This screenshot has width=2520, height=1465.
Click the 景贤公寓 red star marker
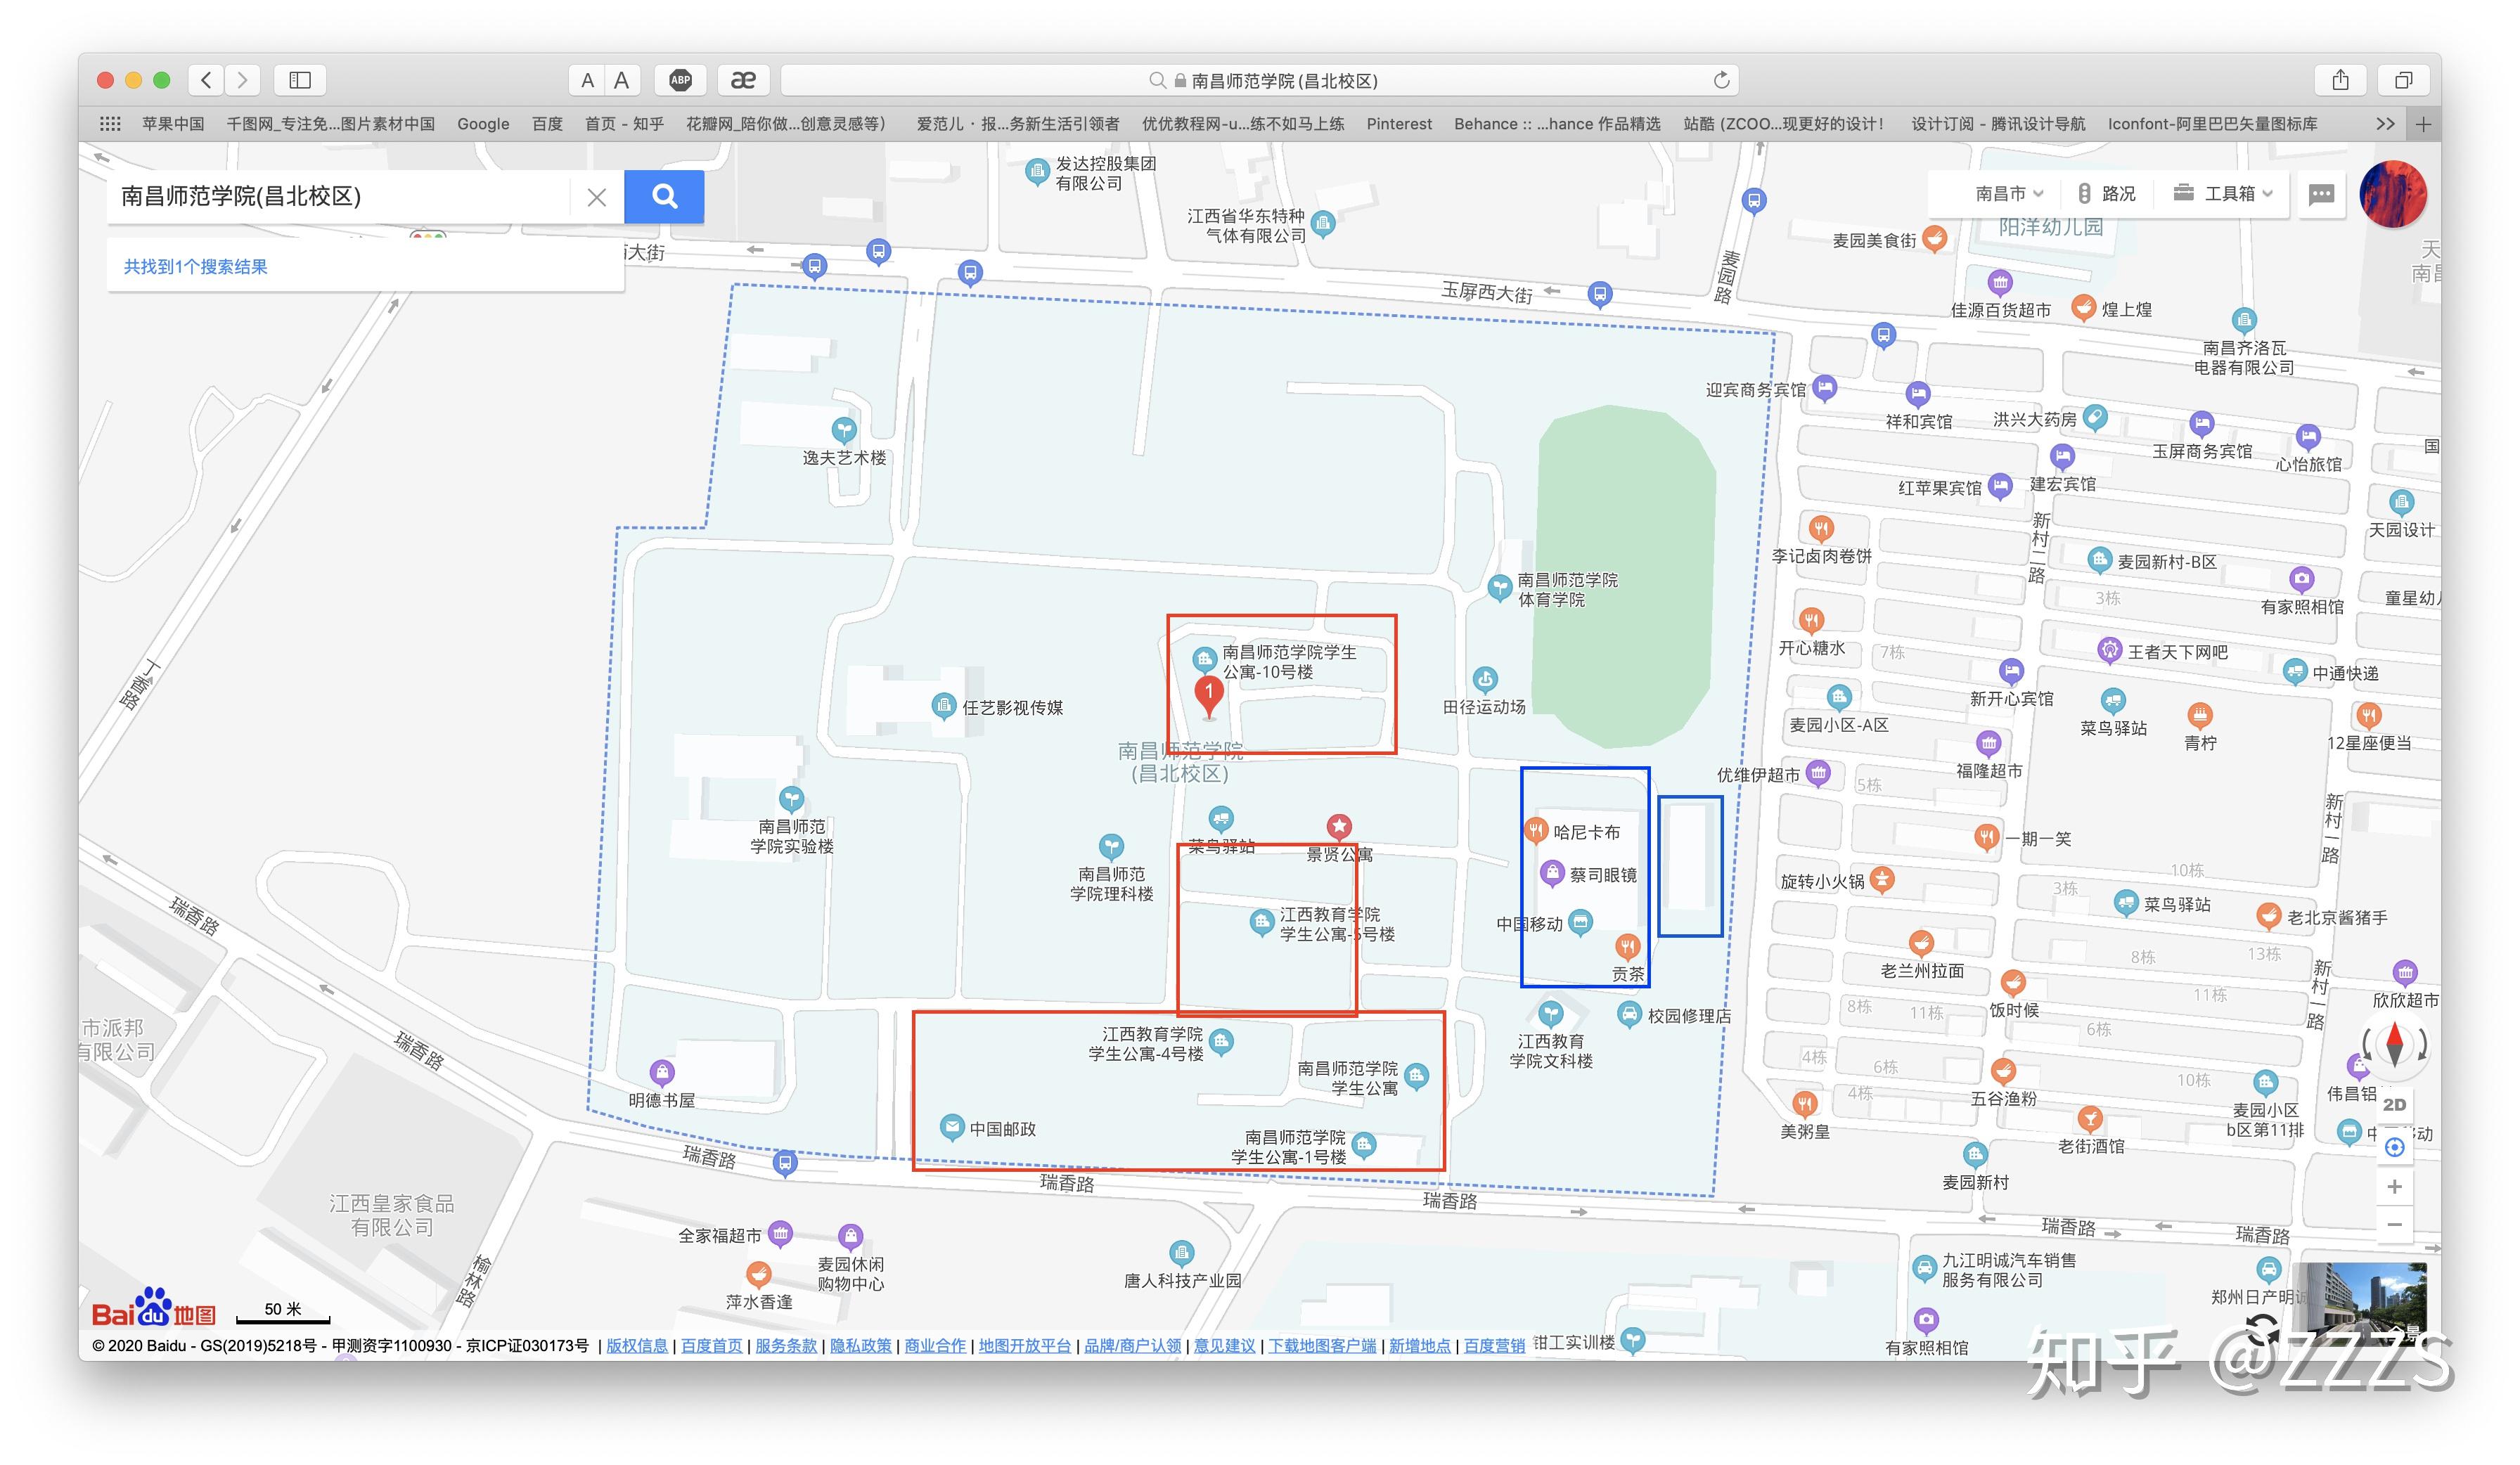coord(1339,827)
